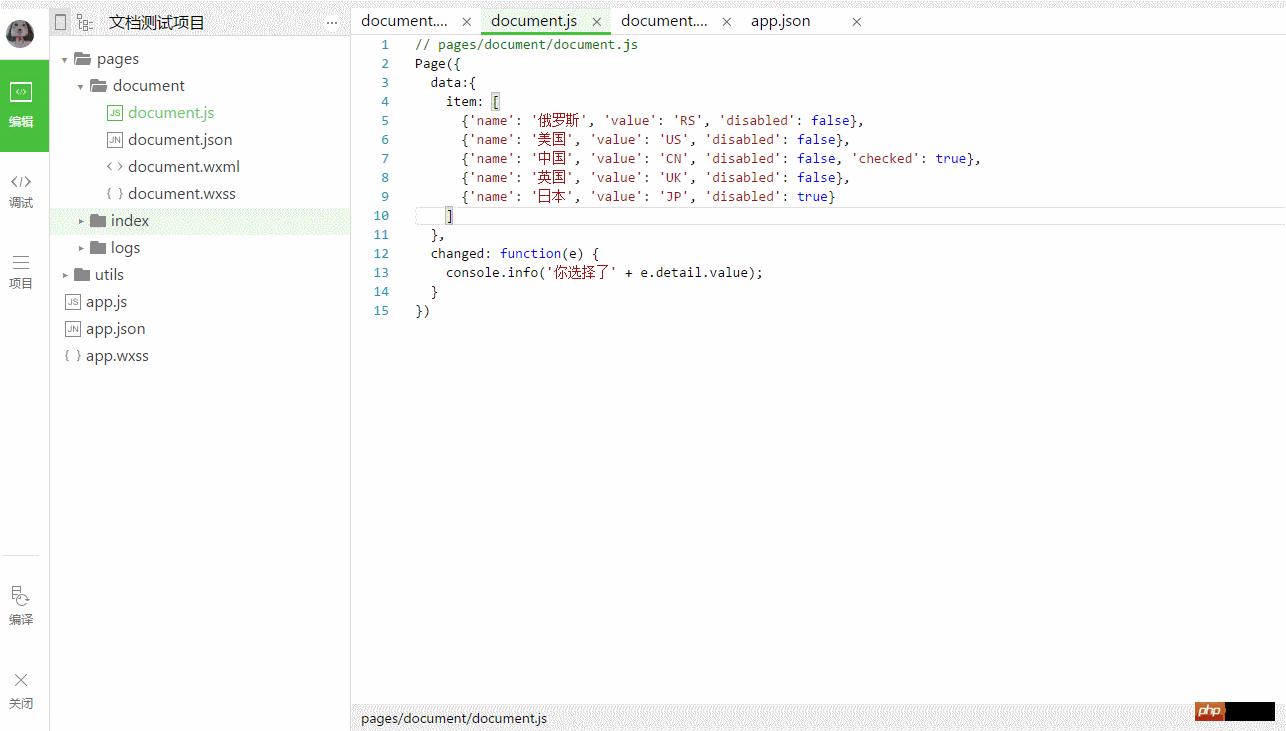1286x731 pixels.
Task: Expand the utils folder
Action: tap(66, 275)
